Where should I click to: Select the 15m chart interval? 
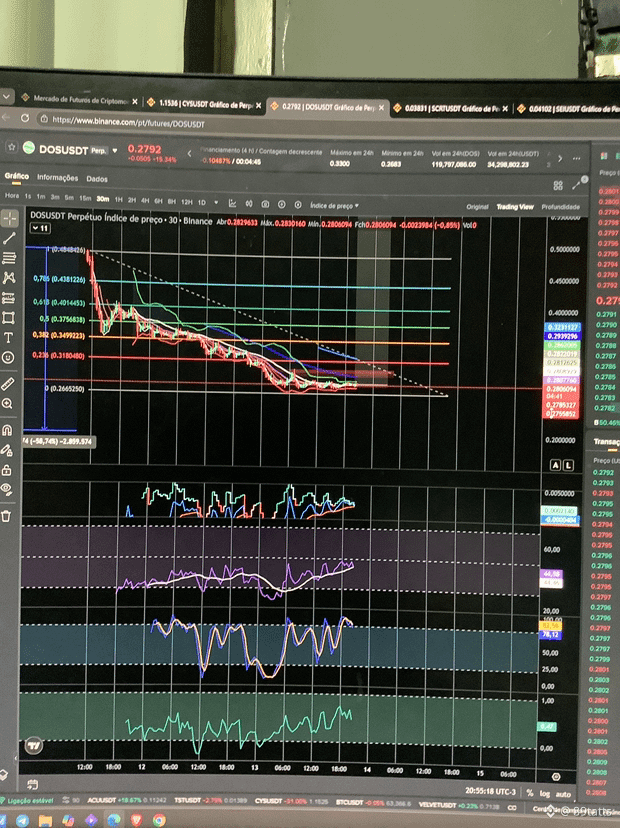pos(85,198)
